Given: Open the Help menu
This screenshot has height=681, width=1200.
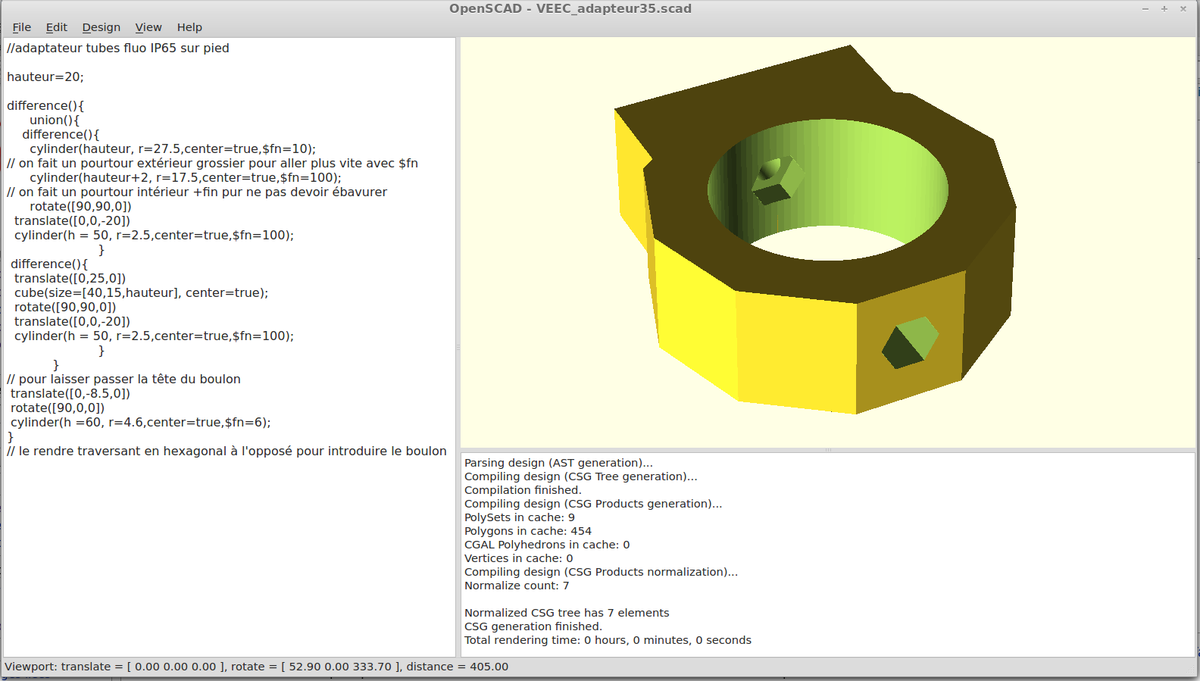Looking at the screenshot, I should click(189, 27).
